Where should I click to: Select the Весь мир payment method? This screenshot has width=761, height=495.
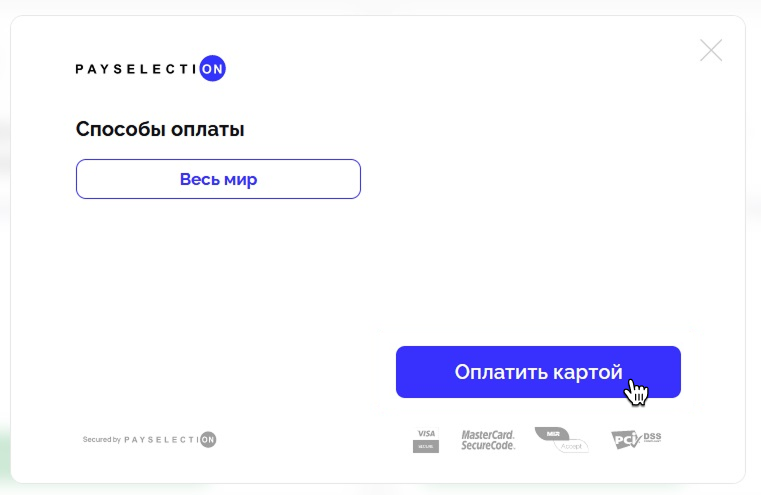[218, 179]
